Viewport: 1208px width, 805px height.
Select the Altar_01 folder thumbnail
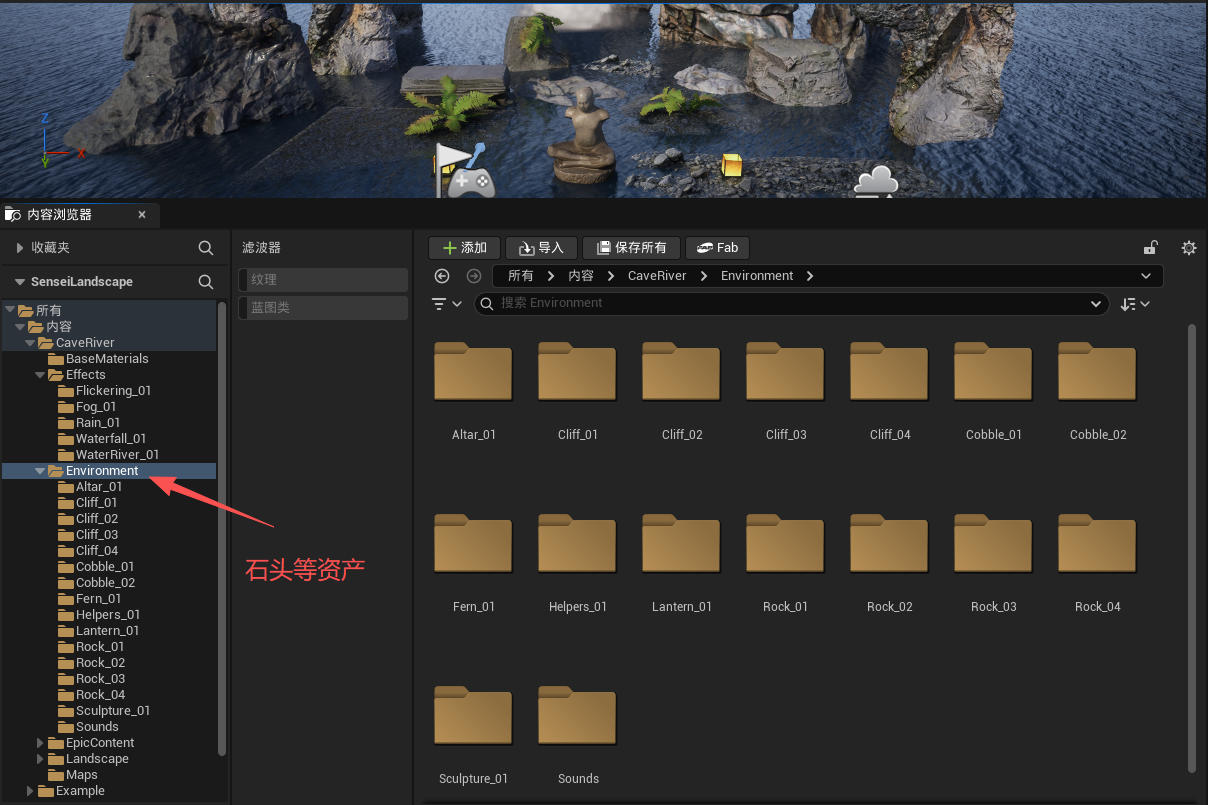click(474, 372)
